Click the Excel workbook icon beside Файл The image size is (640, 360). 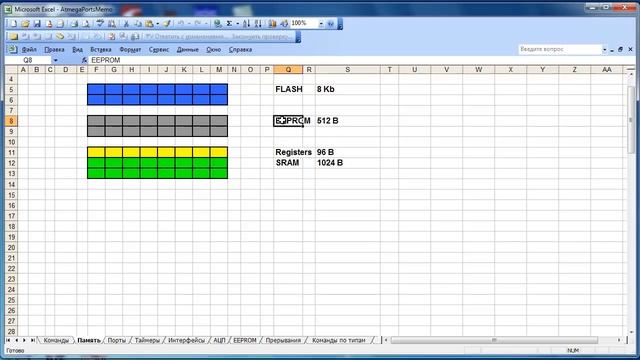[12, 49]
